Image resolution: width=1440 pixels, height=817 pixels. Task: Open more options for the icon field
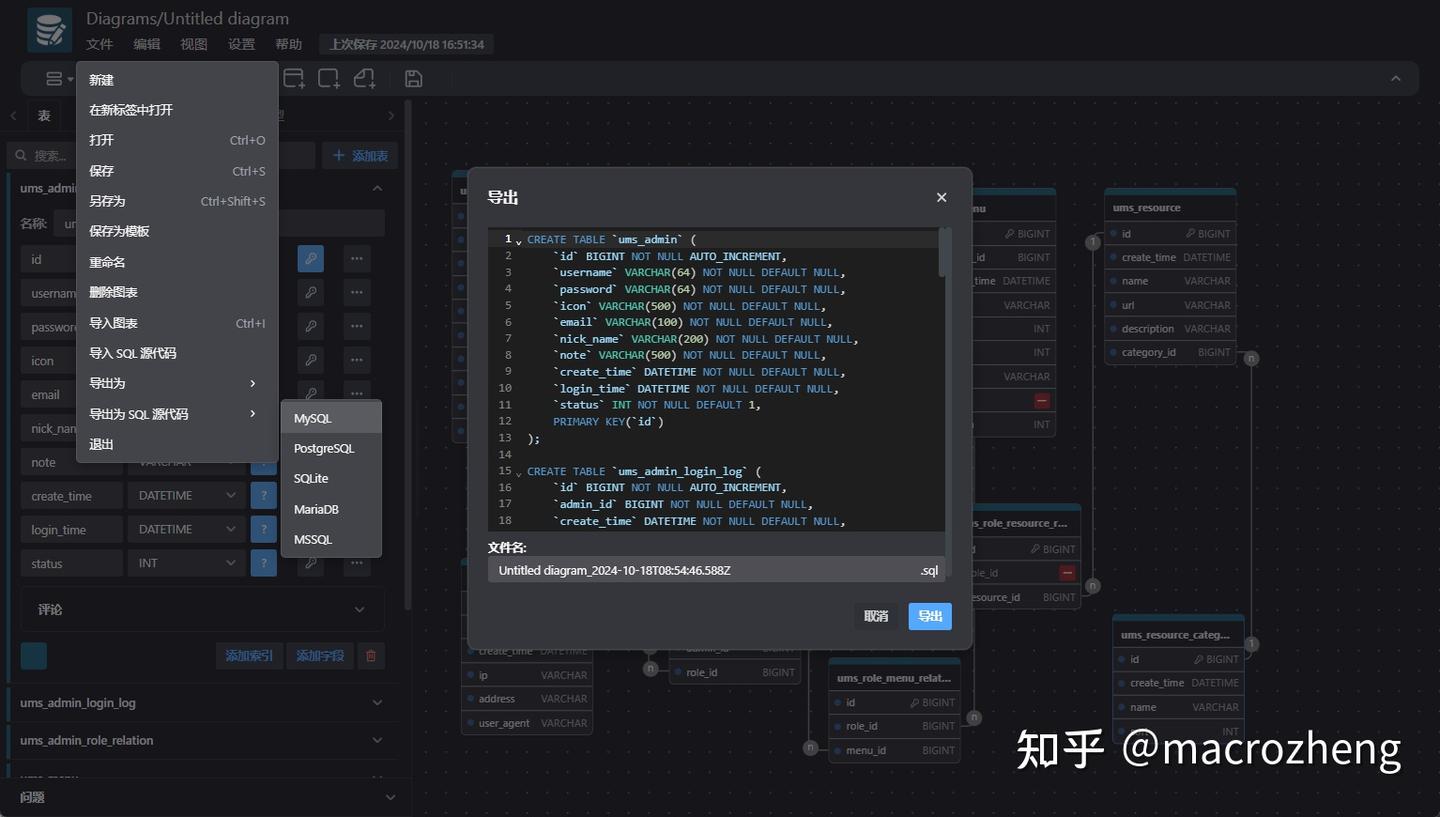[357, 360]
